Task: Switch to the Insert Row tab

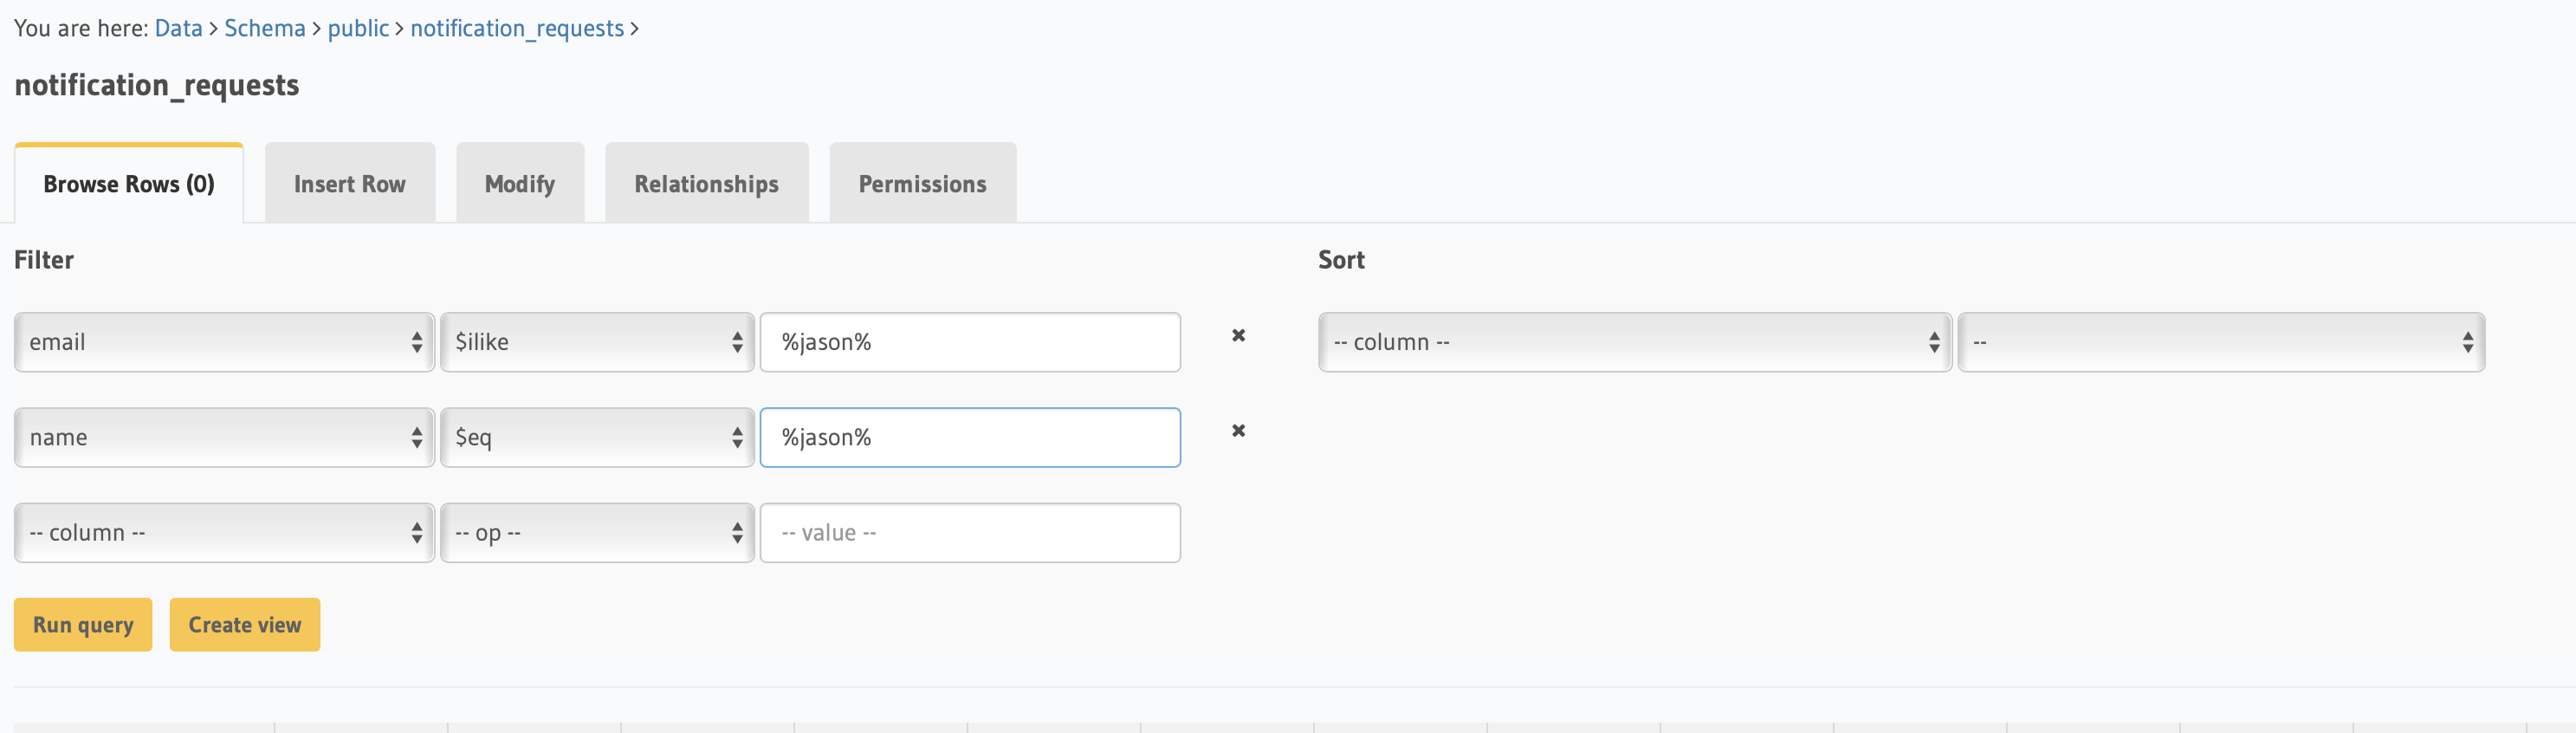Action: [350, 184]
